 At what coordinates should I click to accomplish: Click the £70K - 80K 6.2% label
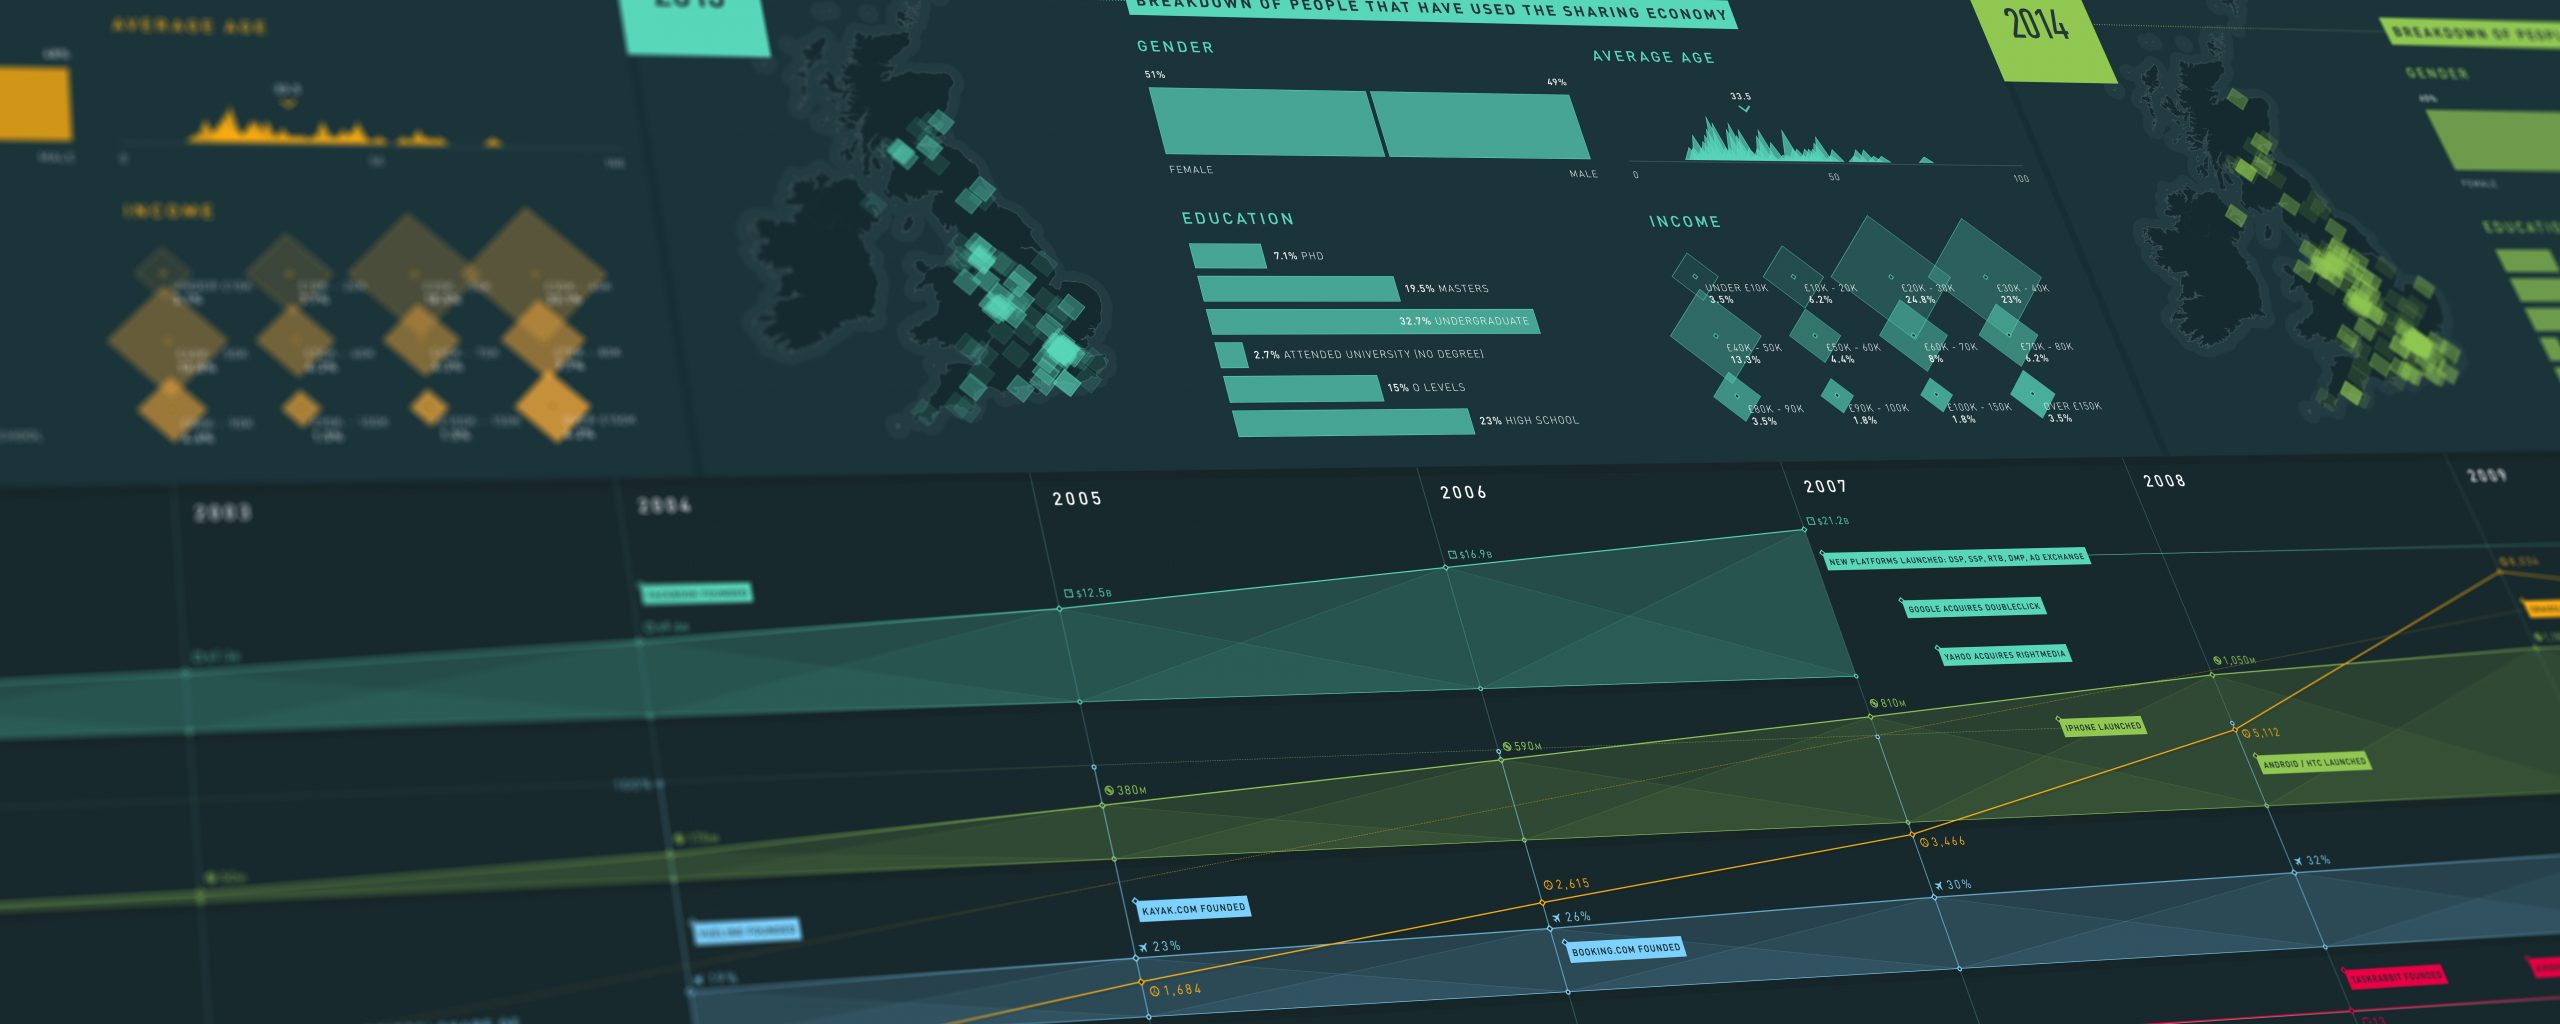2046,352
